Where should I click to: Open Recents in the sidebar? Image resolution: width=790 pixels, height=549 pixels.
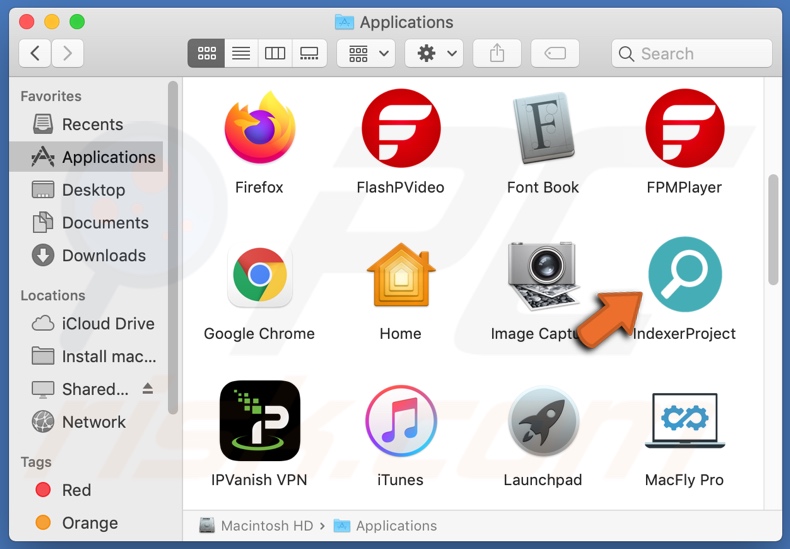point(86,124)
